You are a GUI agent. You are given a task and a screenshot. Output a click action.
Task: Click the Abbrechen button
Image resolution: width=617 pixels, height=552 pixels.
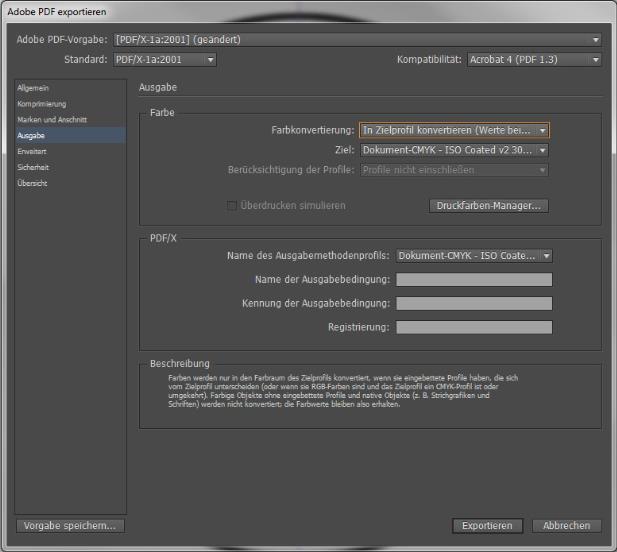(567, 526)
